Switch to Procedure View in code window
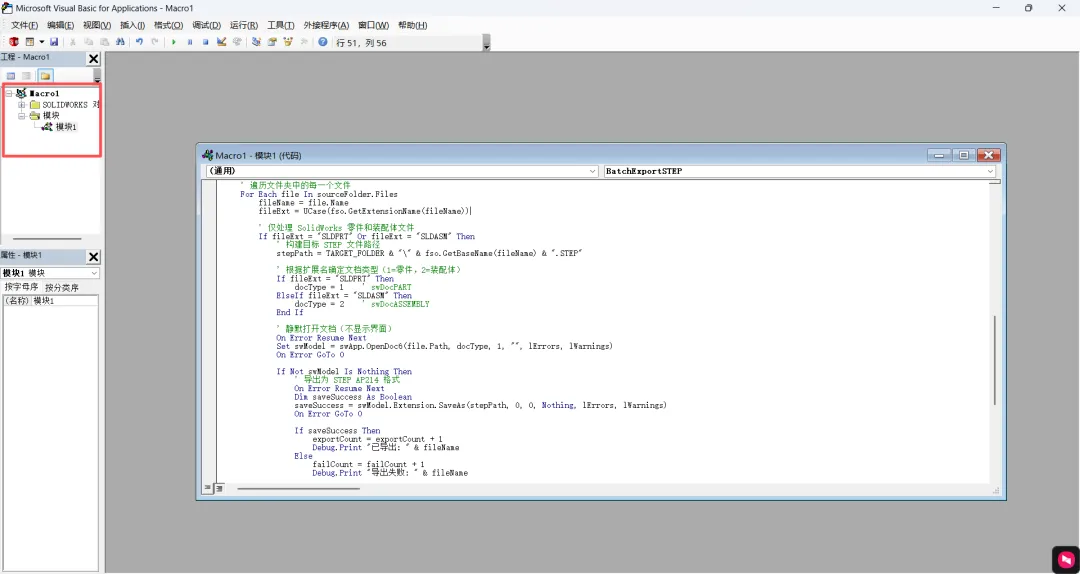 coord(207,489)
